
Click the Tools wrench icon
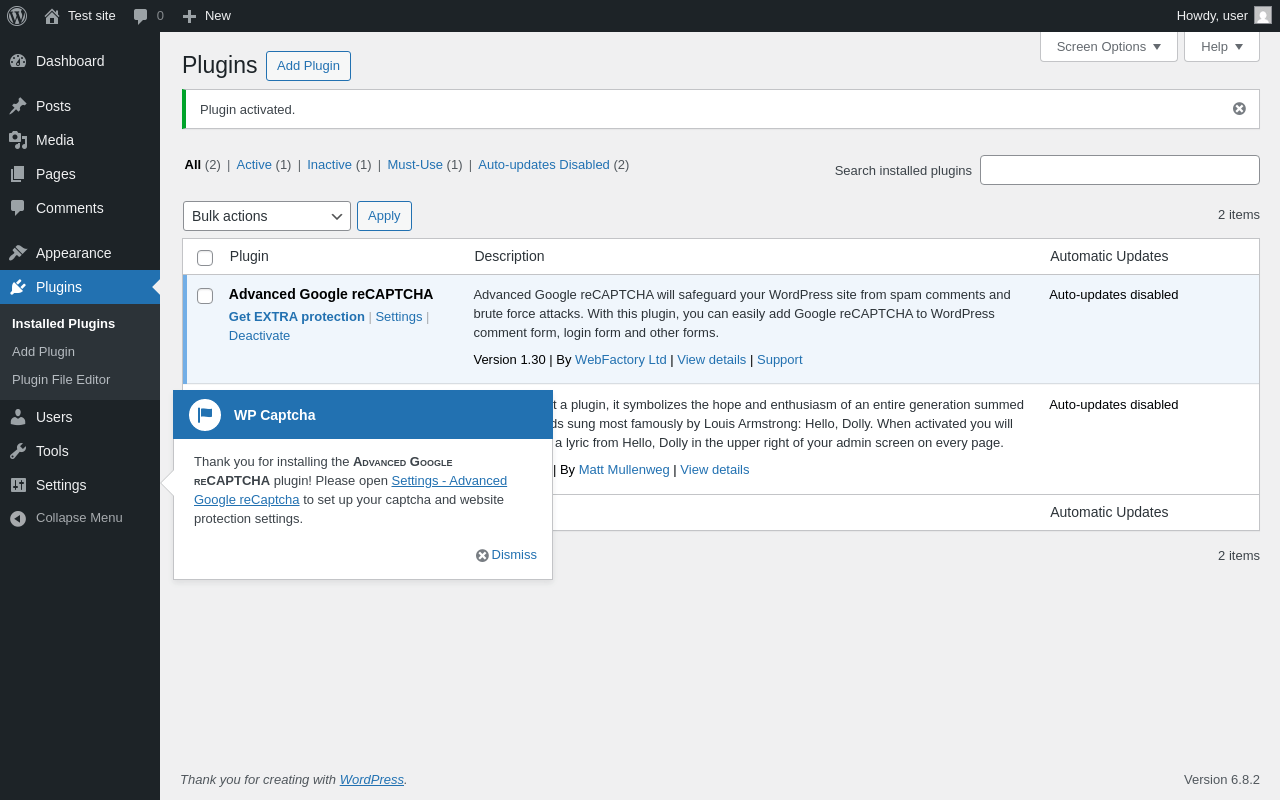18,451
